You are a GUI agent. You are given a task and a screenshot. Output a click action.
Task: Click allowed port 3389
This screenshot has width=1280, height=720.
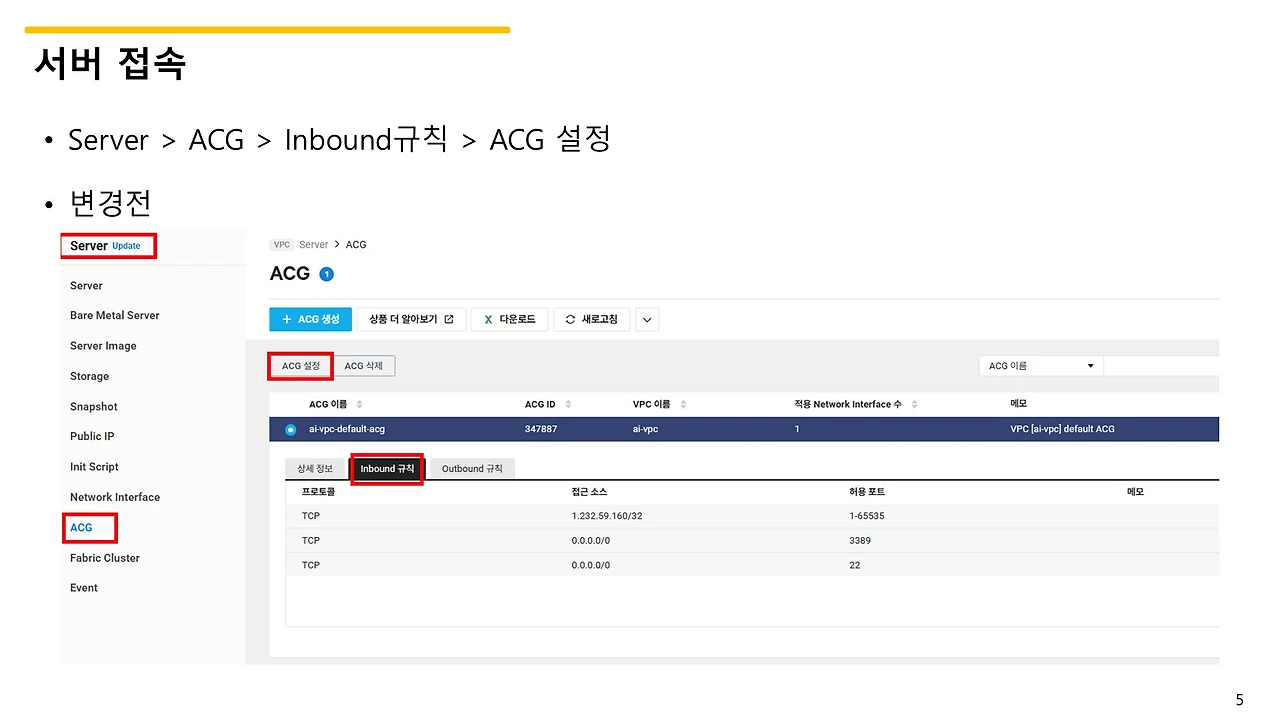point(860,540)
